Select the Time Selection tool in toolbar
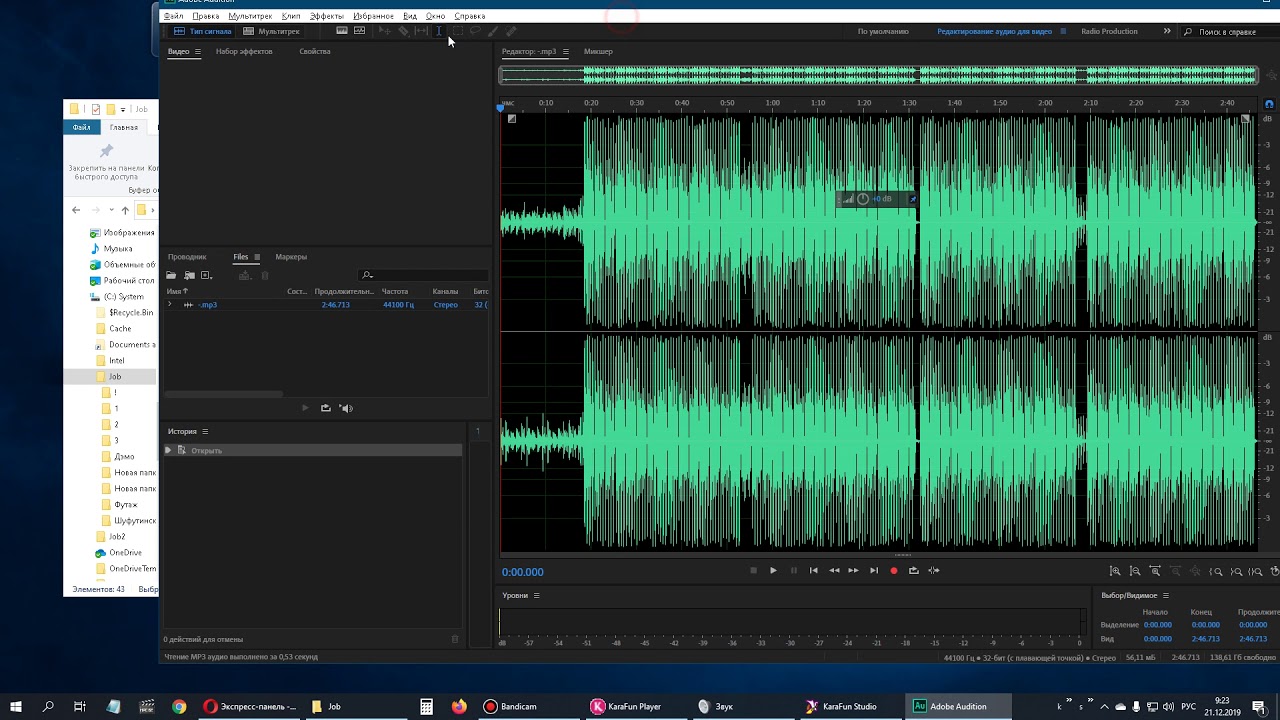1280x720 pixels. click(x=438, y=31)
